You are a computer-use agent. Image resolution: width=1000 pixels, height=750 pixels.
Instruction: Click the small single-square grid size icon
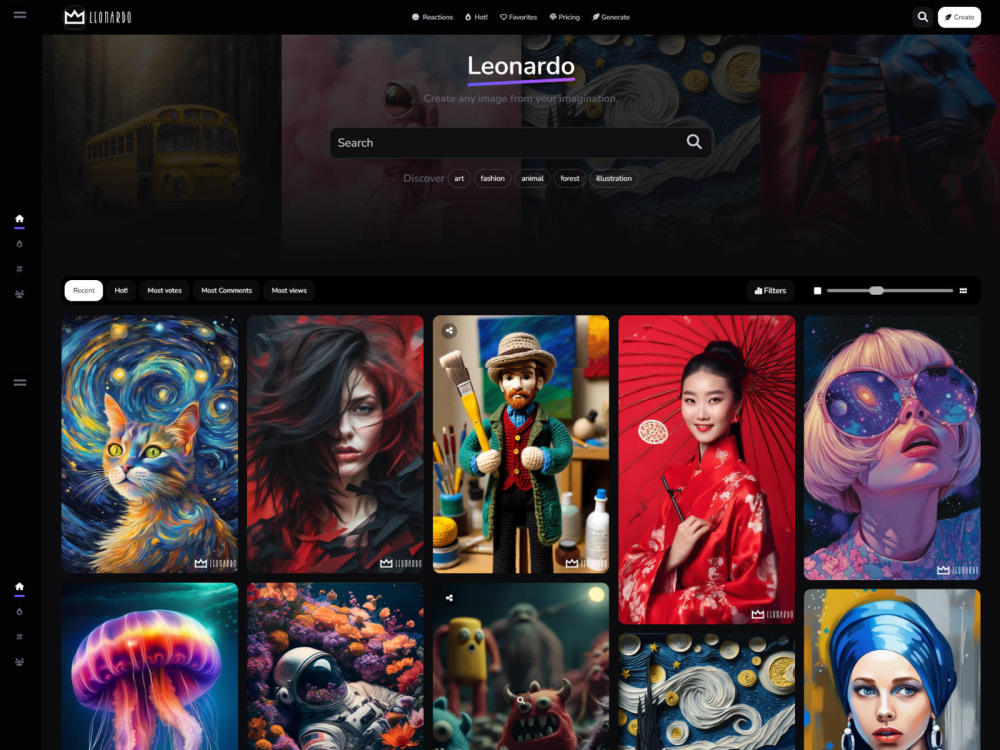[x=817, y=291]
